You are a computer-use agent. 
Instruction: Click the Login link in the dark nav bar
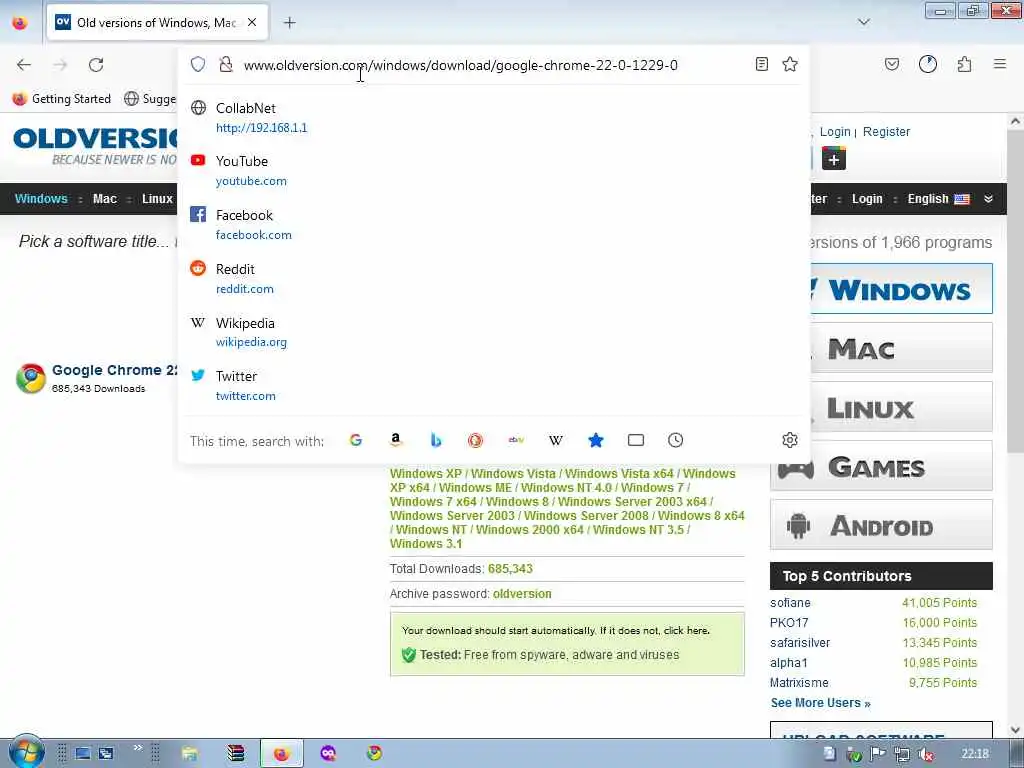pos(867,199)
